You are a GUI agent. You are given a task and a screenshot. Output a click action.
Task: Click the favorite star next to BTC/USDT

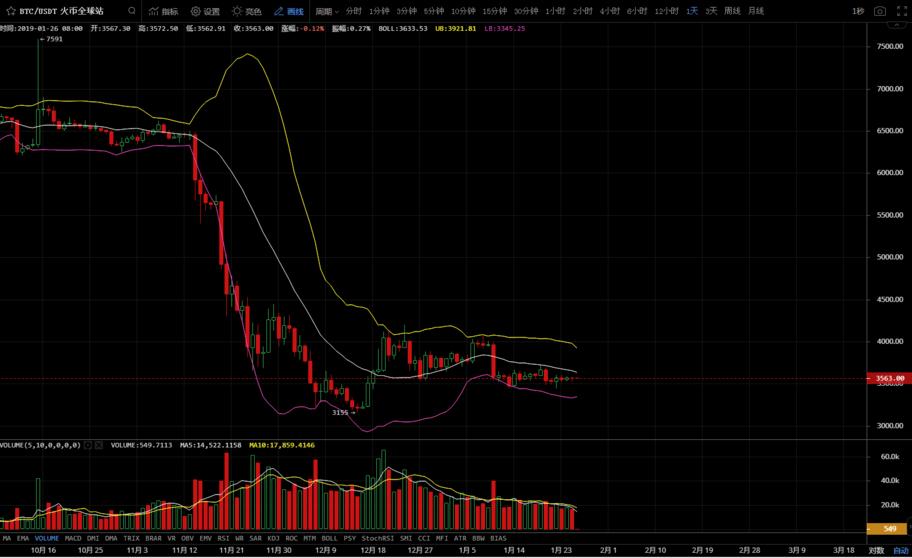(10, 11)
